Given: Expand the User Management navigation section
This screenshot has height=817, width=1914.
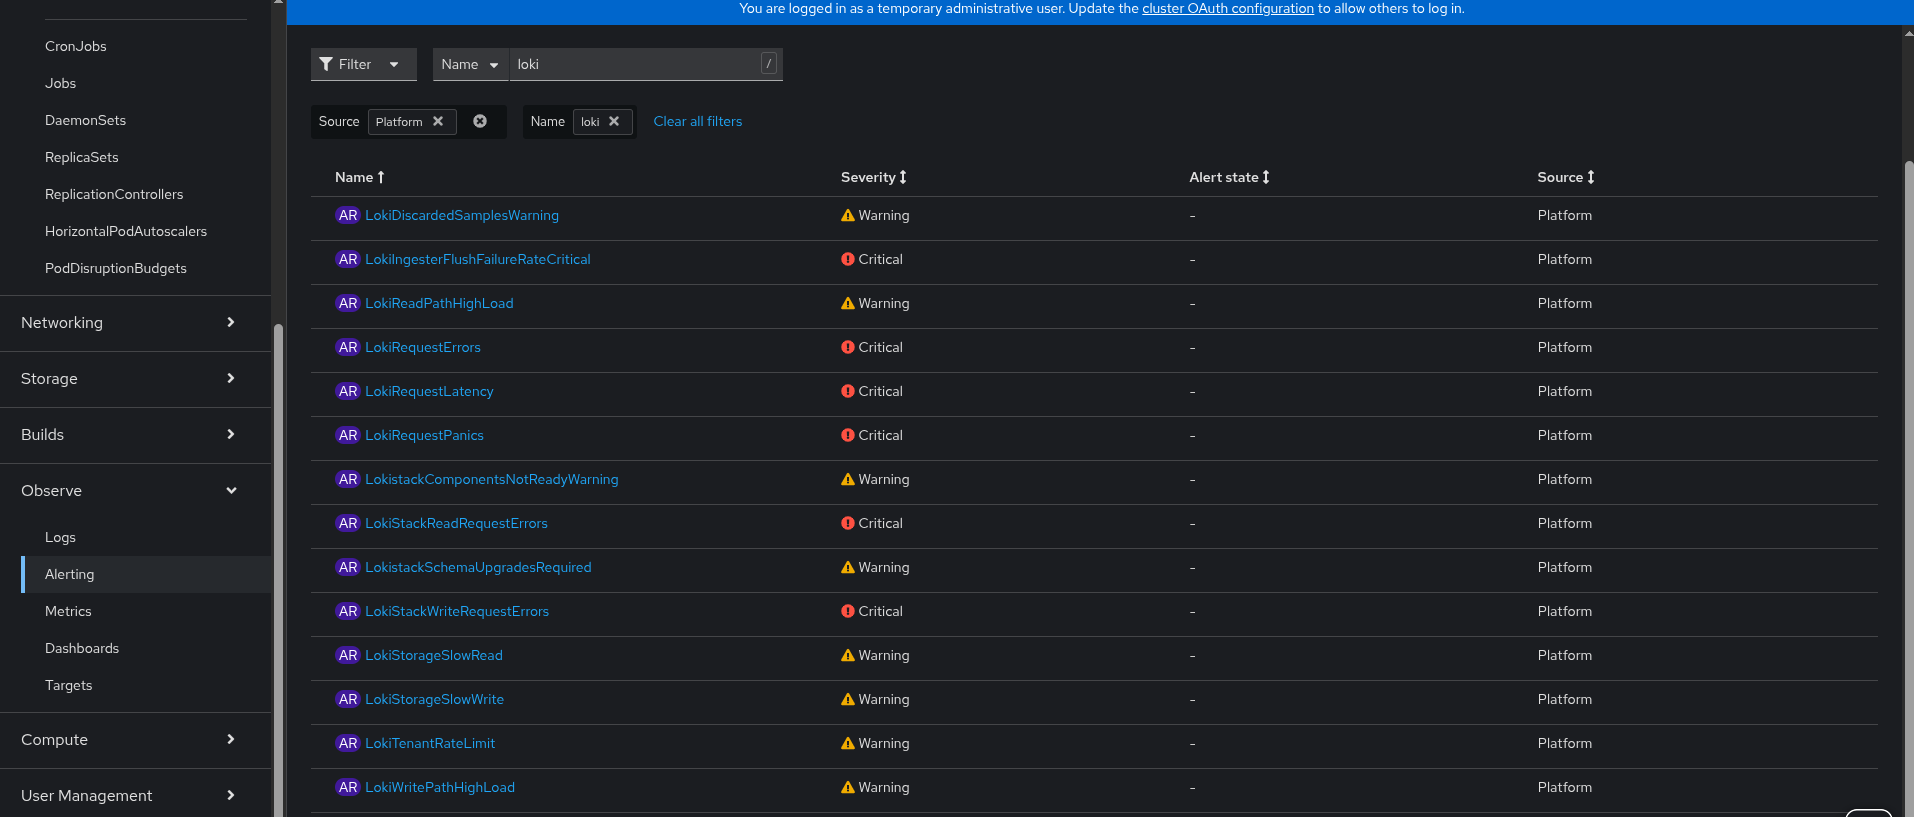Looking at the screenshot, I should tap(135, 796).
